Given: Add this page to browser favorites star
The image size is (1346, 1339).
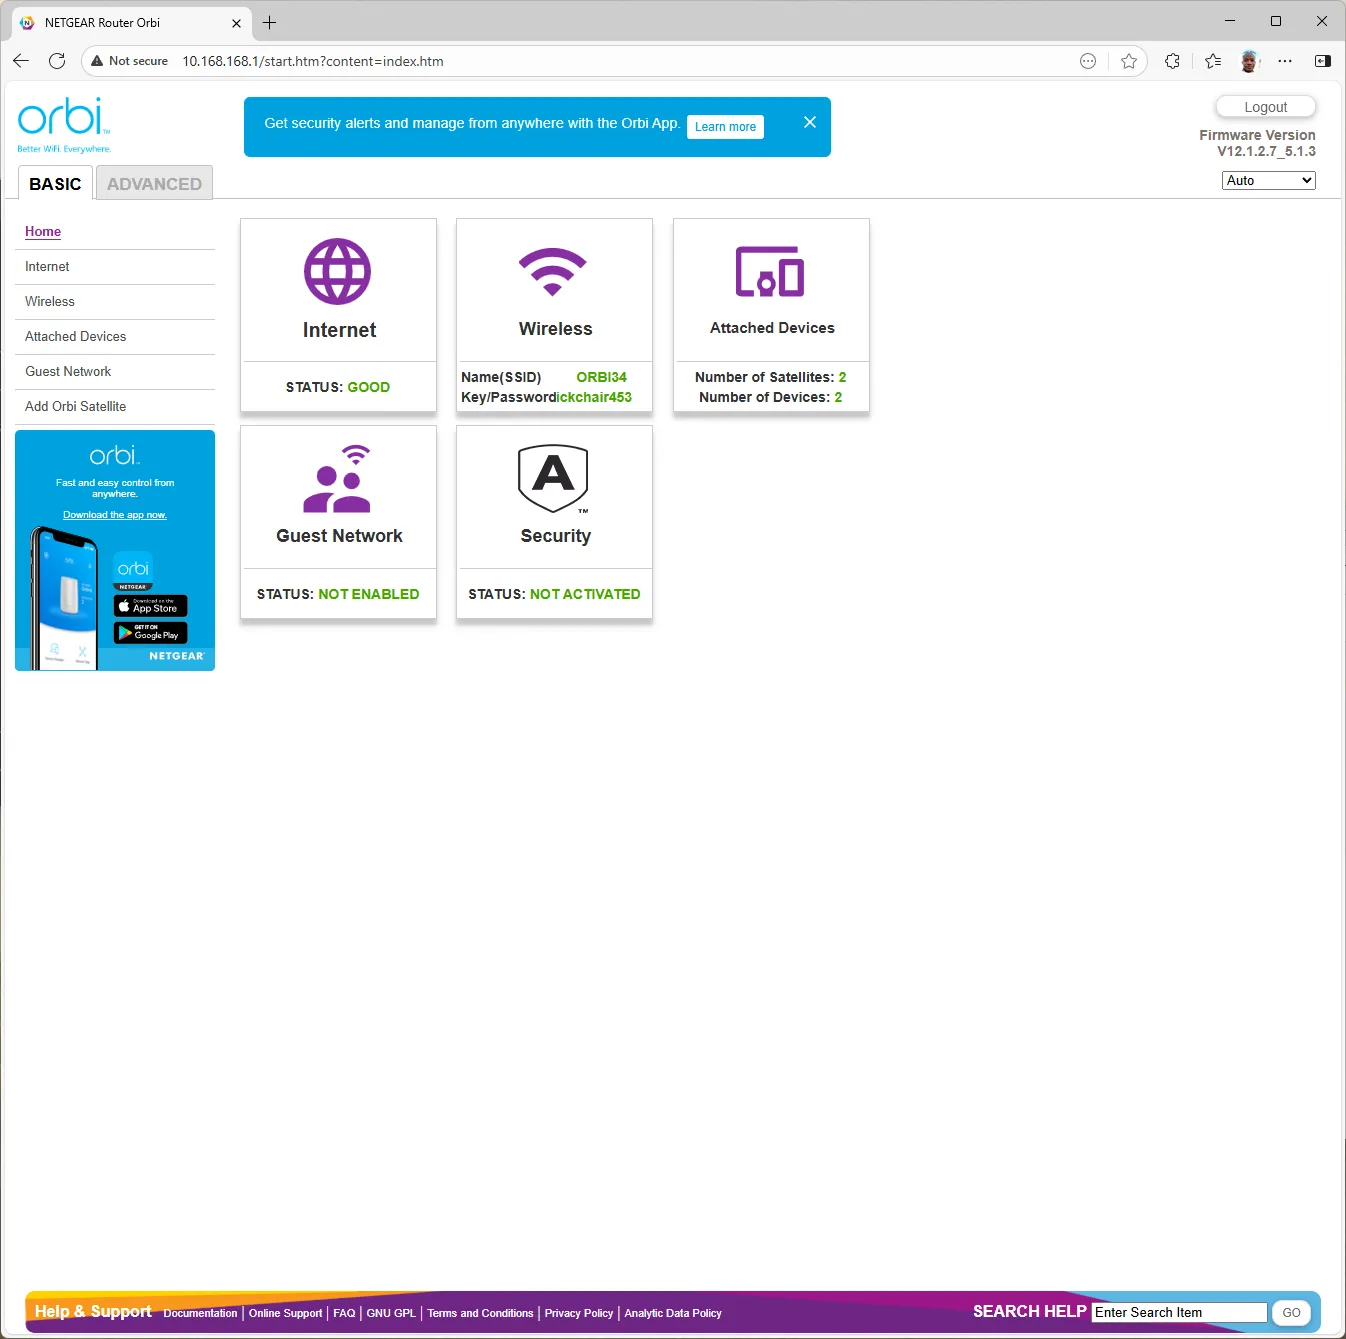Looking at the screenshot, I should click(1129, 61).
